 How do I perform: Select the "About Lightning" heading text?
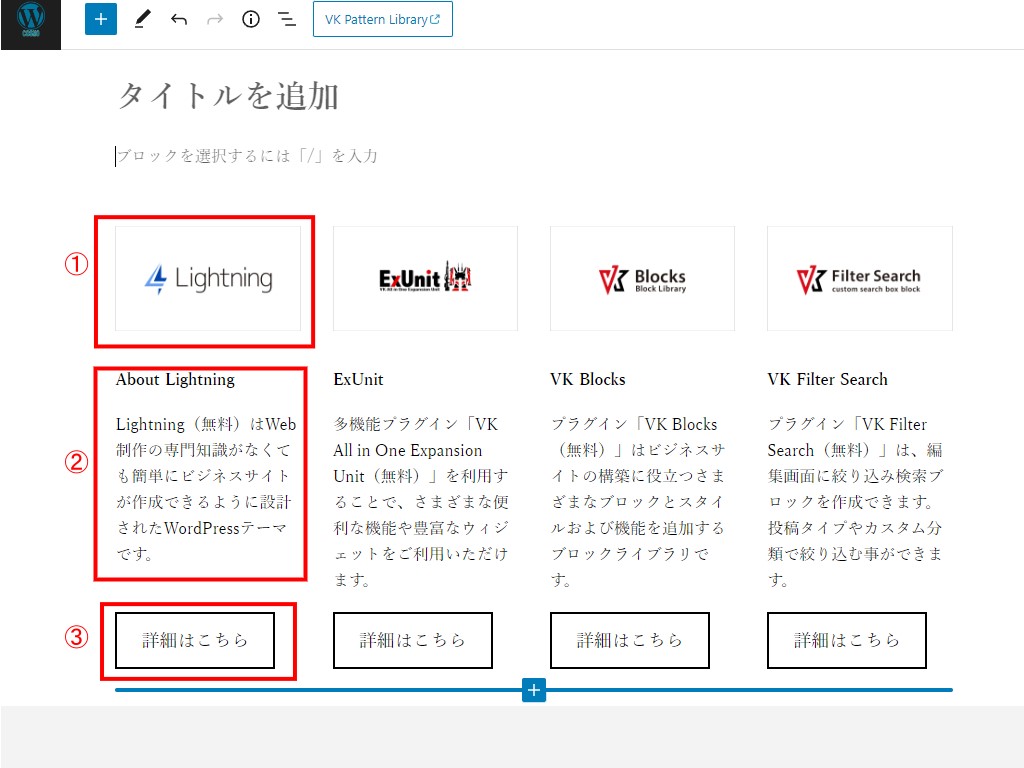(175, 379)
